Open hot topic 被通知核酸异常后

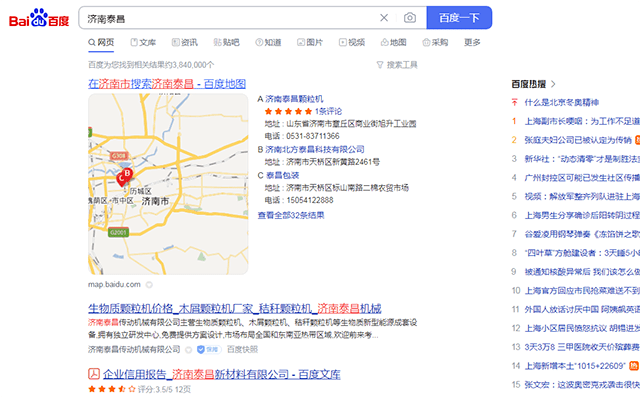click(582, 272)
